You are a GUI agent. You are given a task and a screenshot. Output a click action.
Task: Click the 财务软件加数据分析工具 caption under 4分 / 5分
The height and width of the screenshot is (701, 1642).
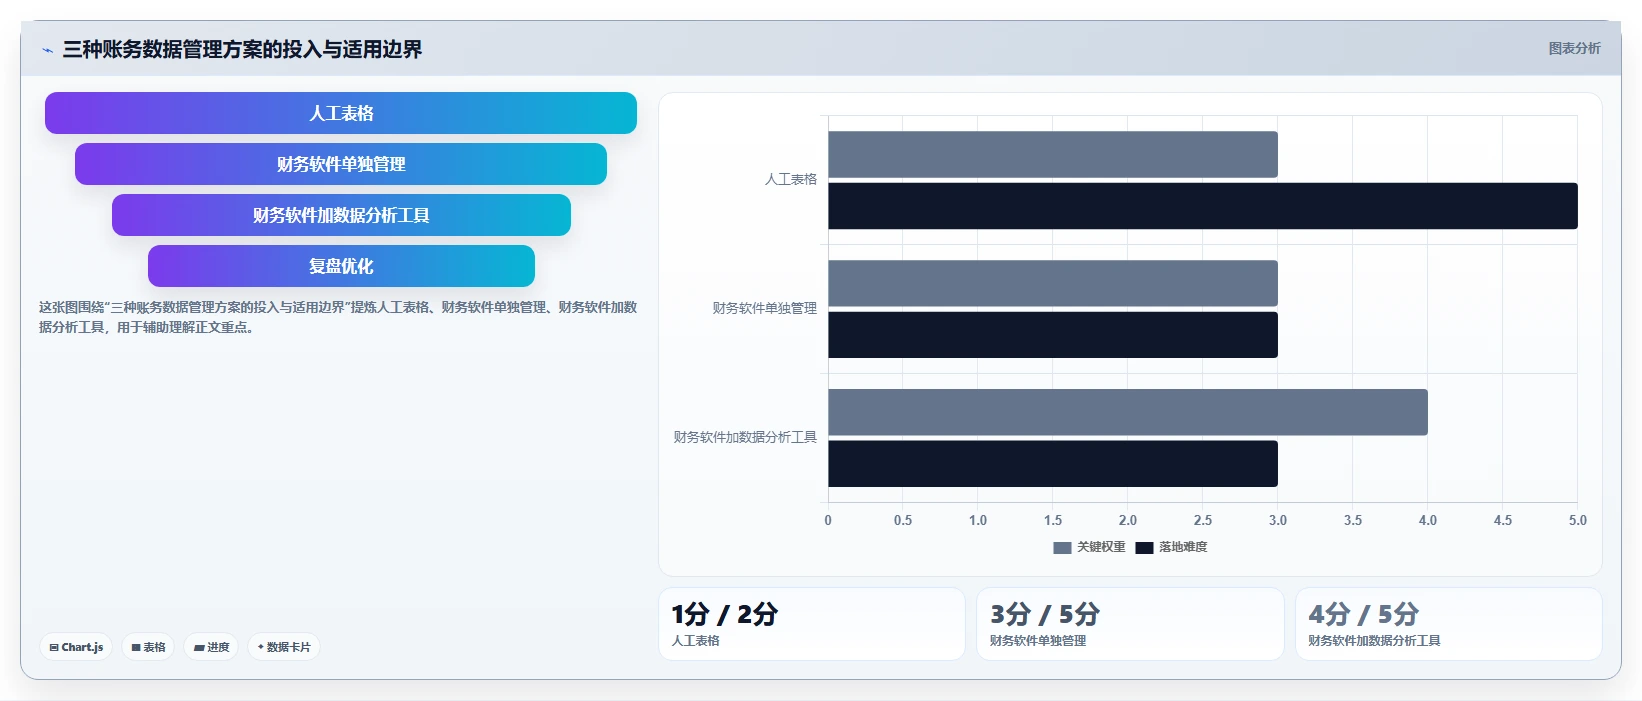[x=1375, y=641]
